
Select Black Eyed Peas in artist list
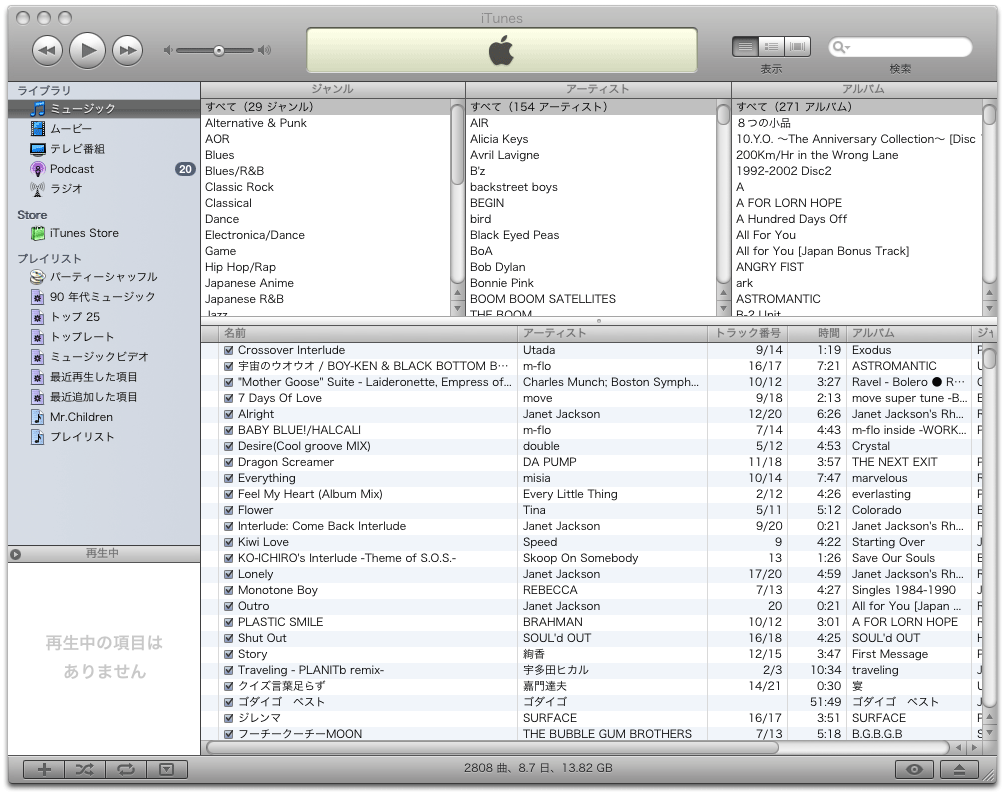[x=591, y=235]
